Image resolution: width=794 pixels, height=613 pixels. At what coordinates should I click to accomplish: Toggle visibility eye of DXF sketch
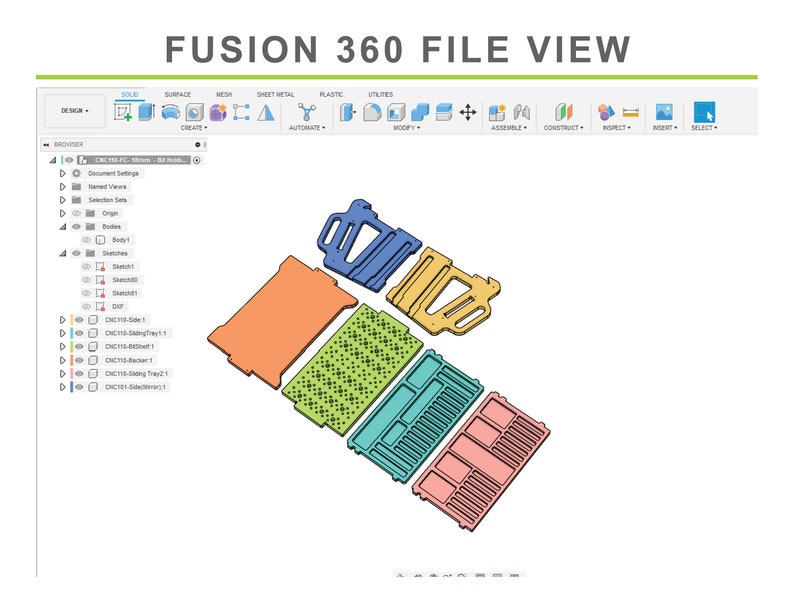pos(87,306)
